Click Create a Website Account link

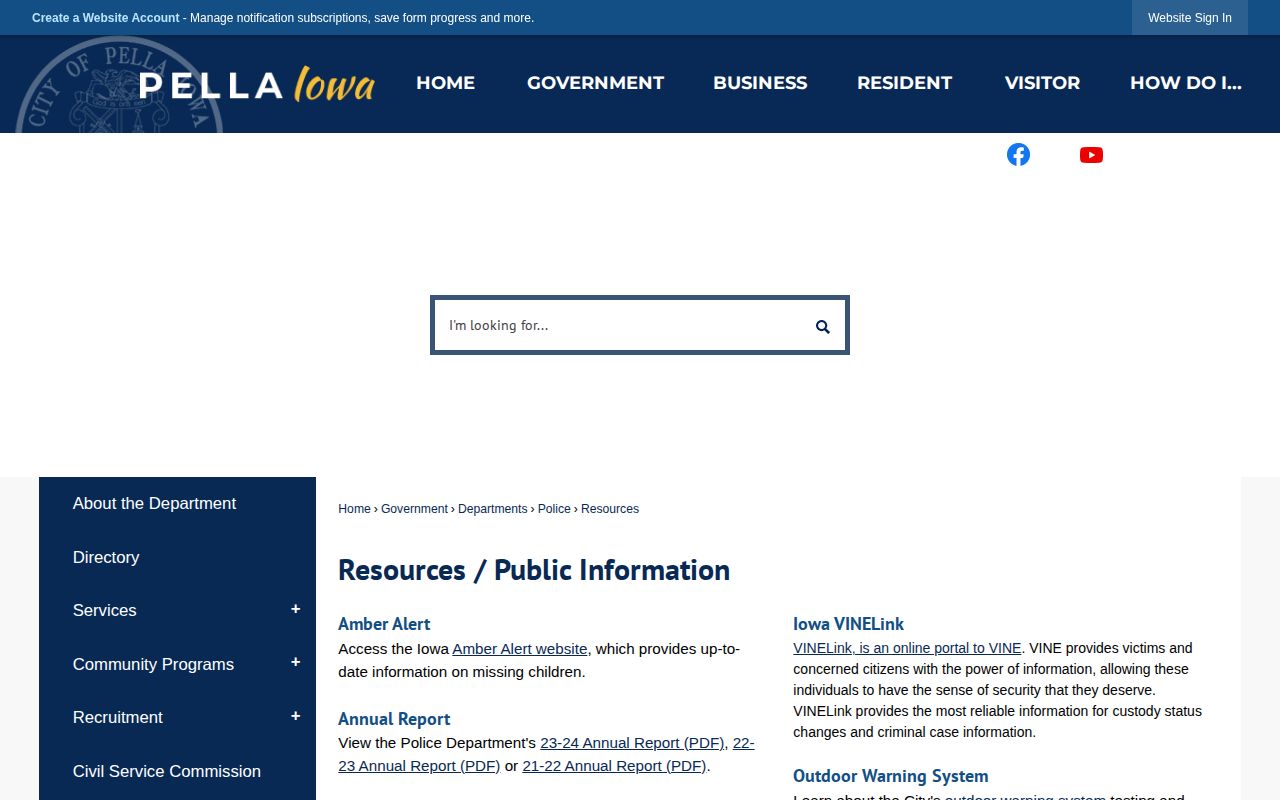106,18
